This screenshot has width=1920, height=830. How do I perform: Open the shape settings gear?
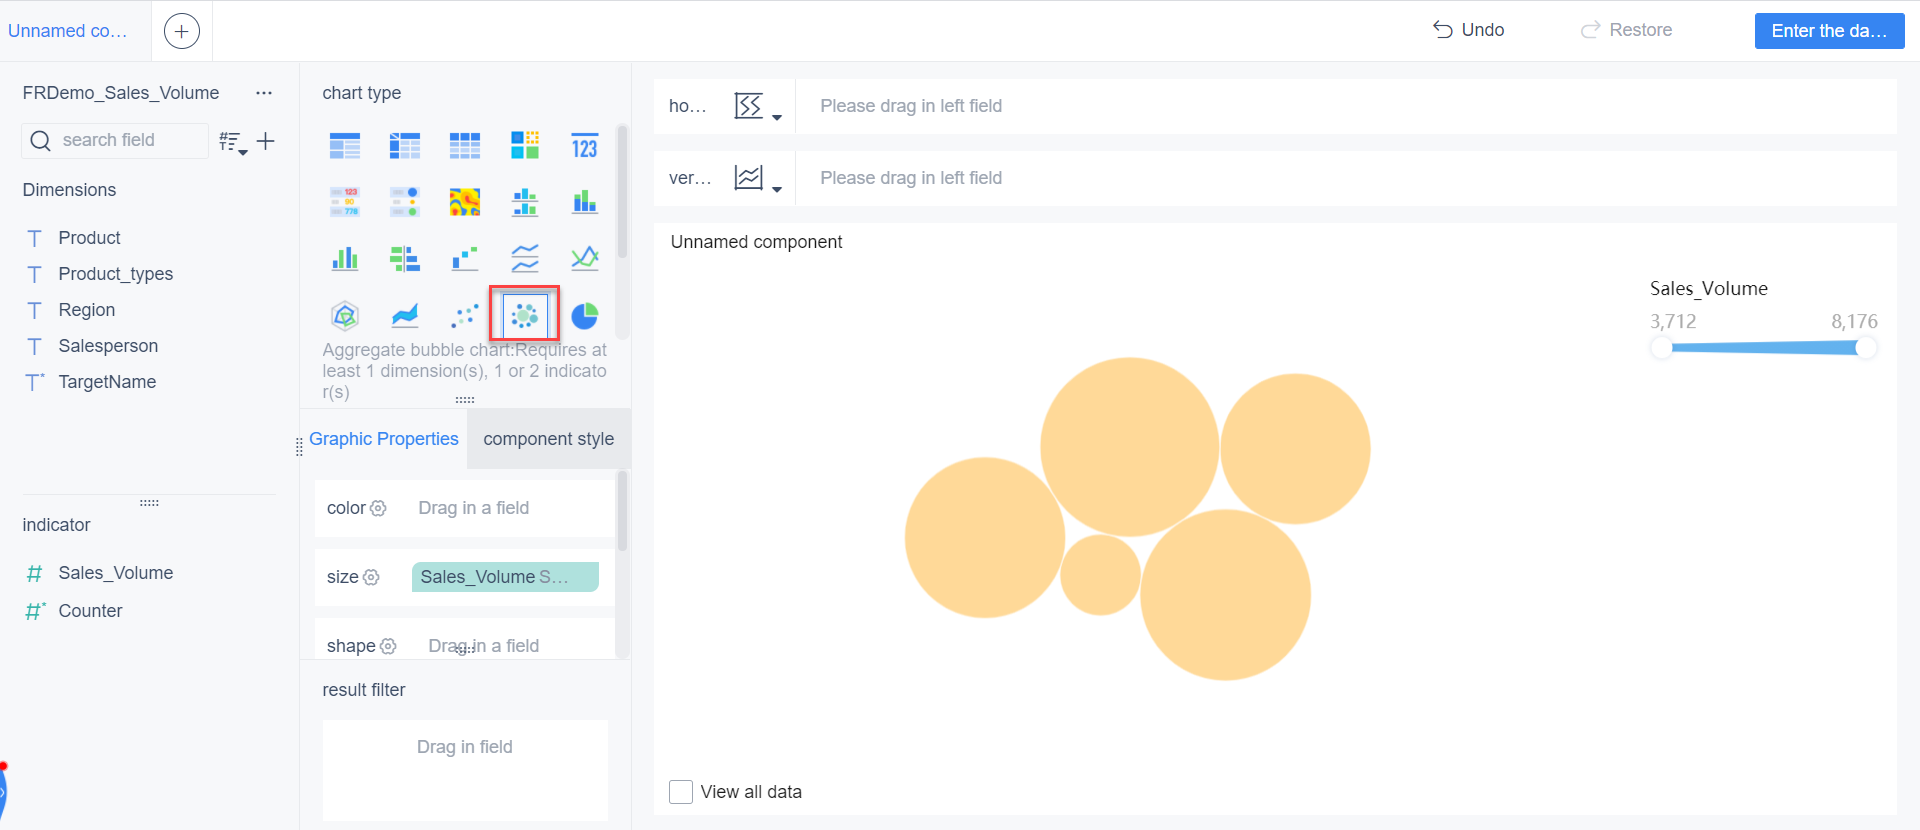point(388,646)
